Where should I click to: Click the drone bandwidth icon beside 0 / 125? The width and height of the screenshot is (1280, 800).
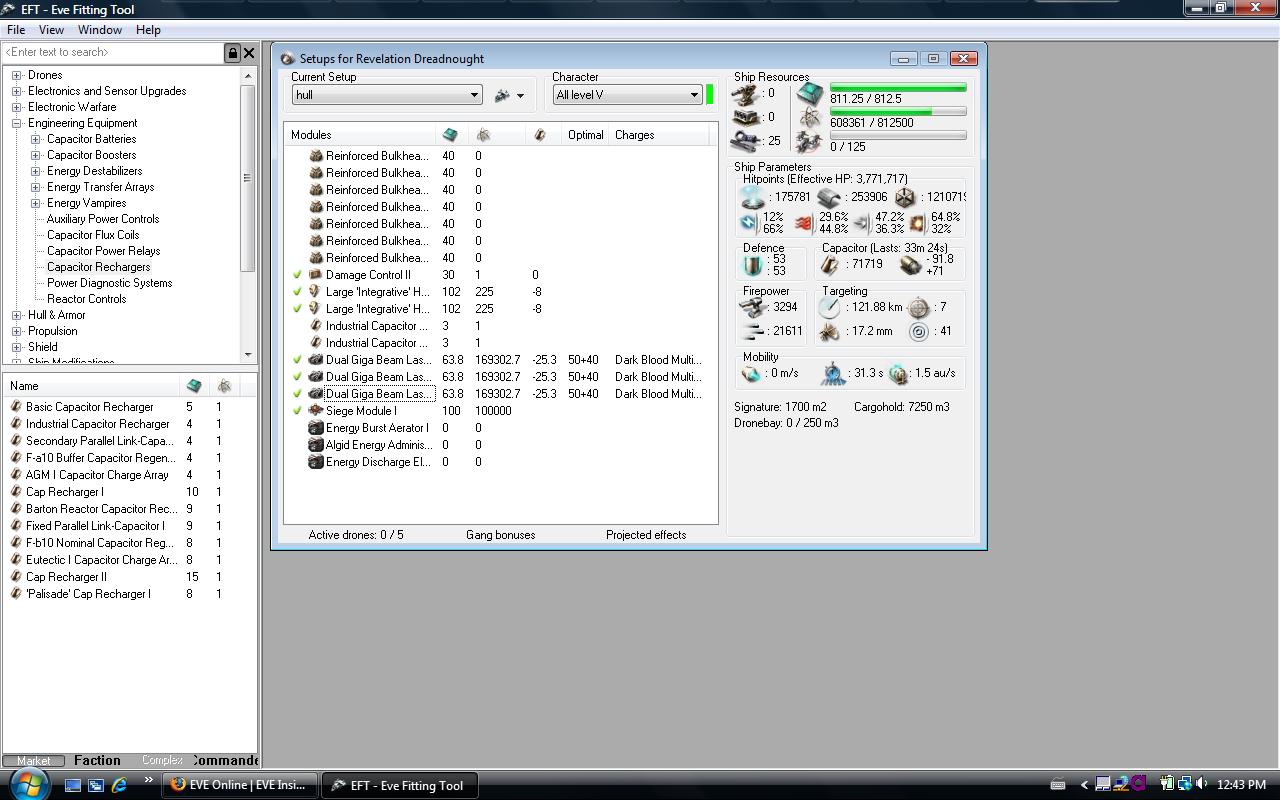tap(810, 142)
